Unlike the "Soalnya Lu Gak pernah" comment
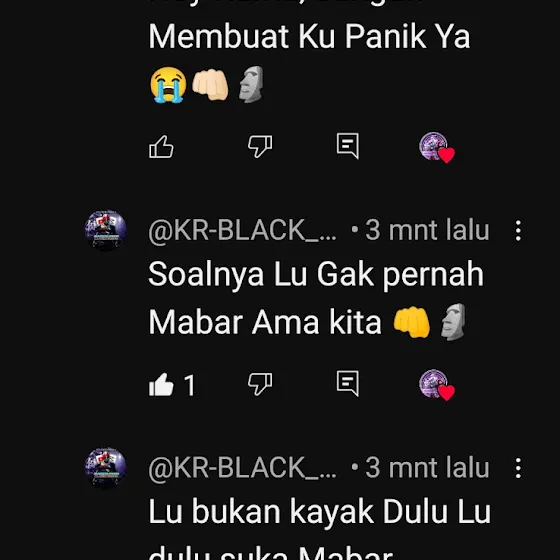Image resolution: width=560 pixels, height=560 pixels. tap(161, 384)
